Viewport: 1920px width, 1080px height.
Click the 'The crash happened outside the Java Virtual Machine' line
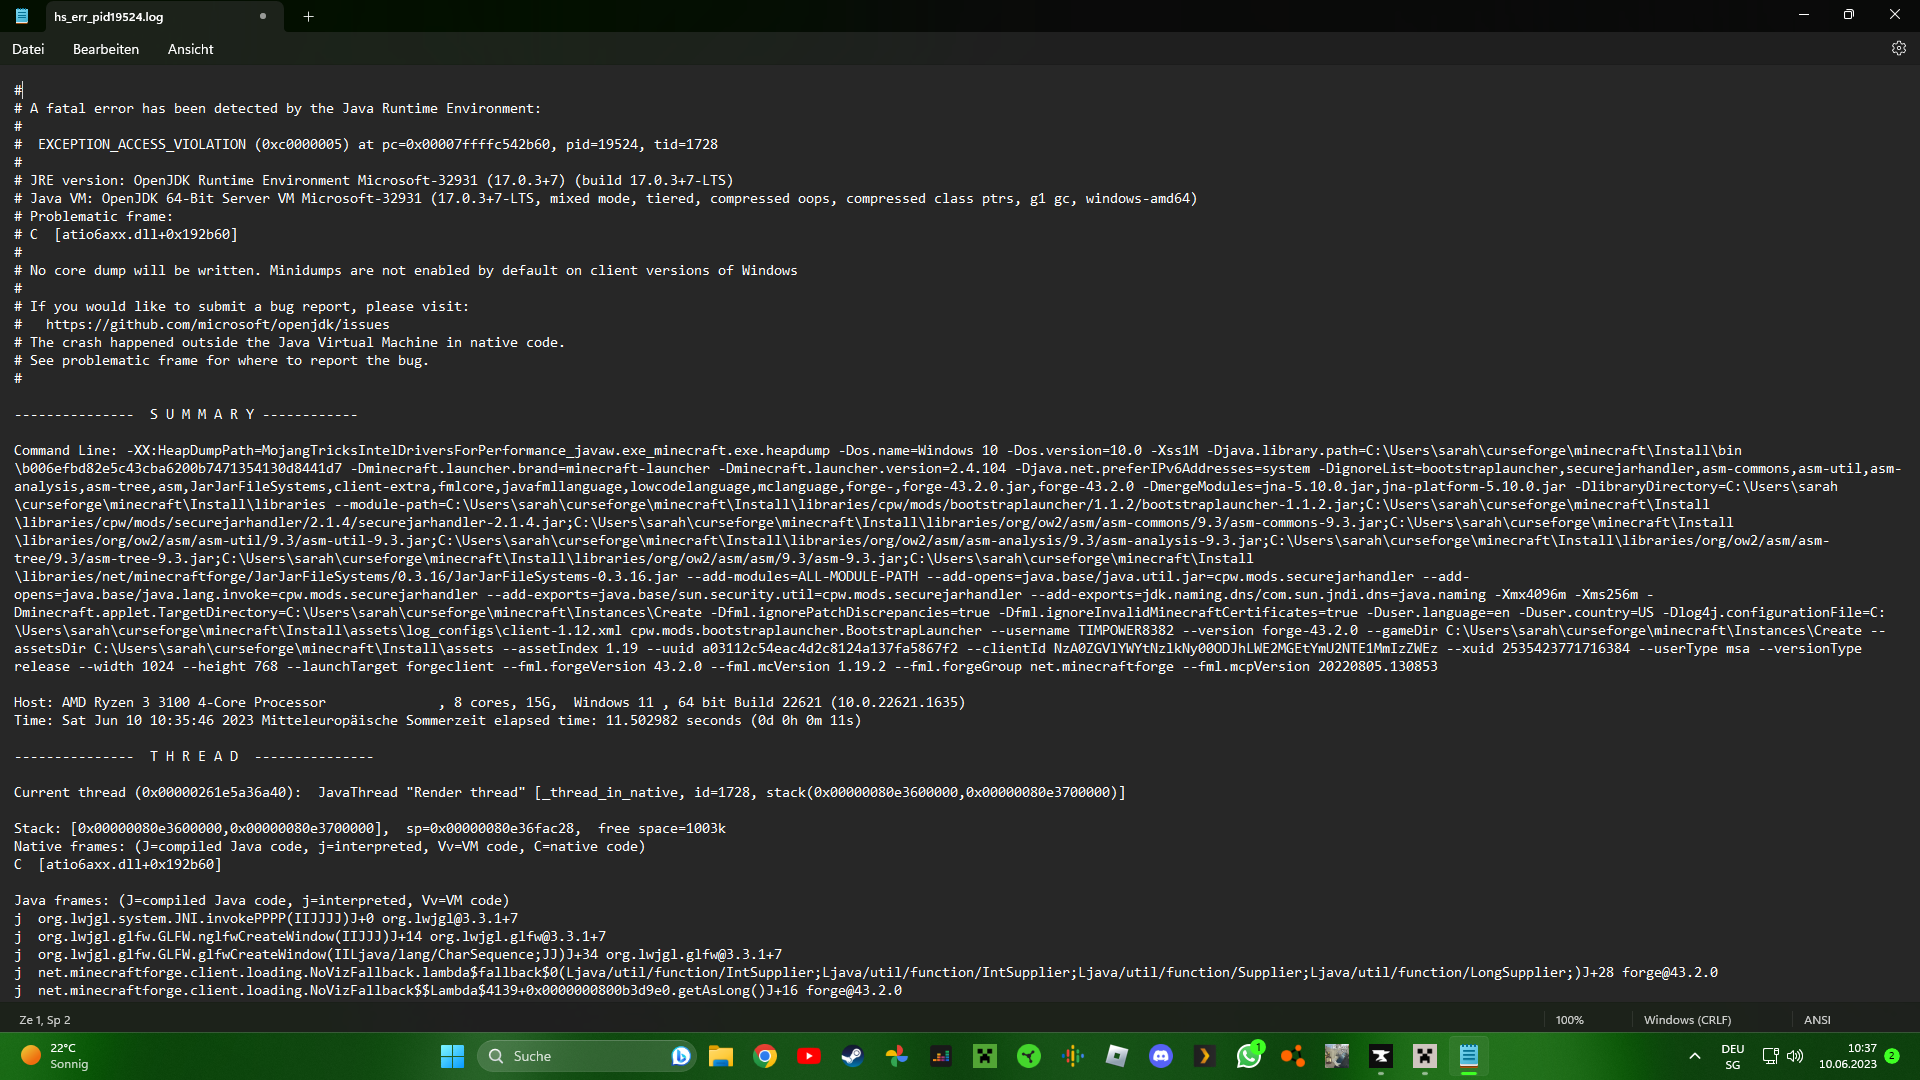[x=290, y=342]
